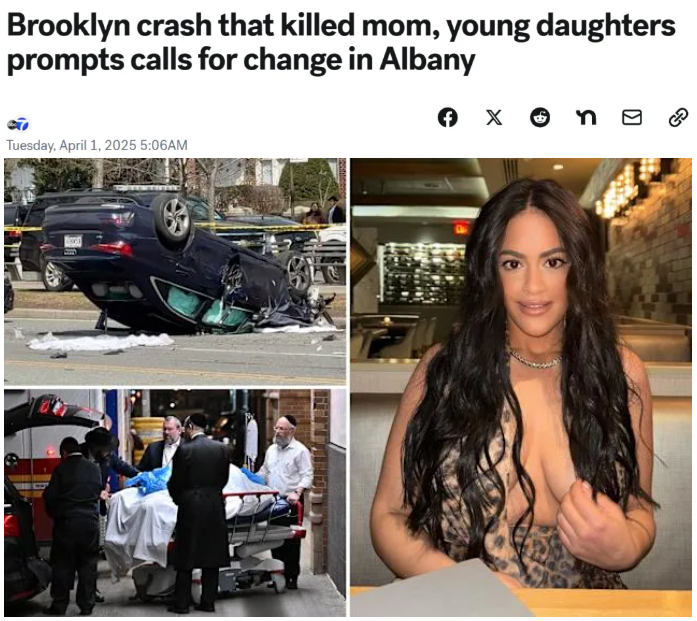Click the word "Brooklyn" in the headline
Viewport: 697px width, 621px height.
pyautogui.click(x=68, y=27)
